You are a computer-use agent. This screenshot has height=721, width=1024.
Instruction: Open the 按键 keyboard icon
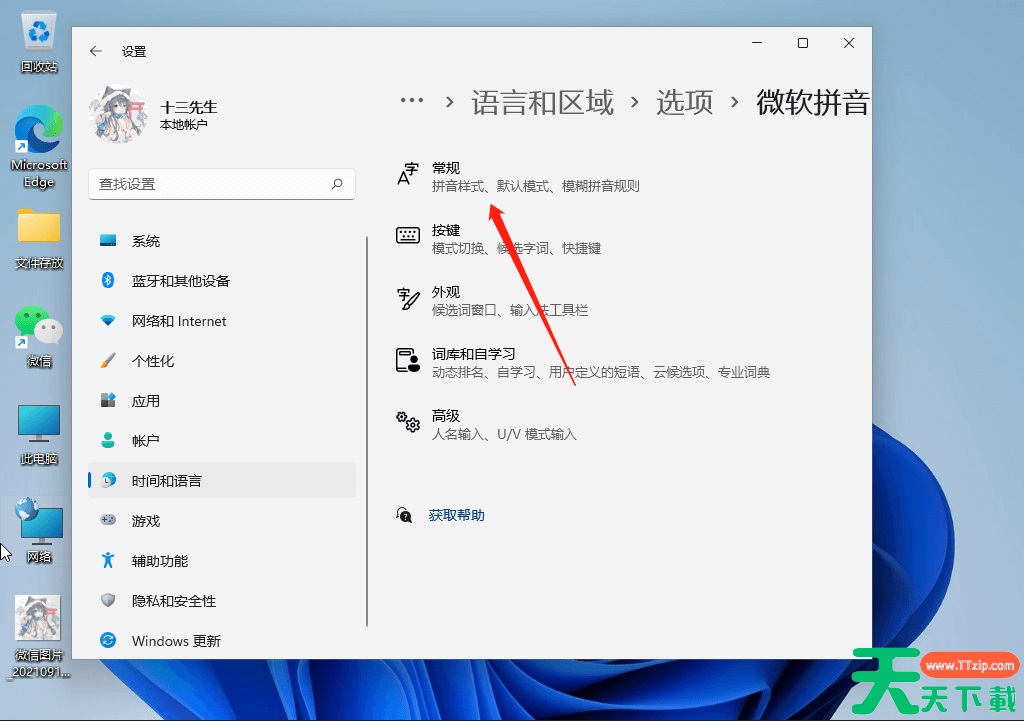tap(408, 235)
